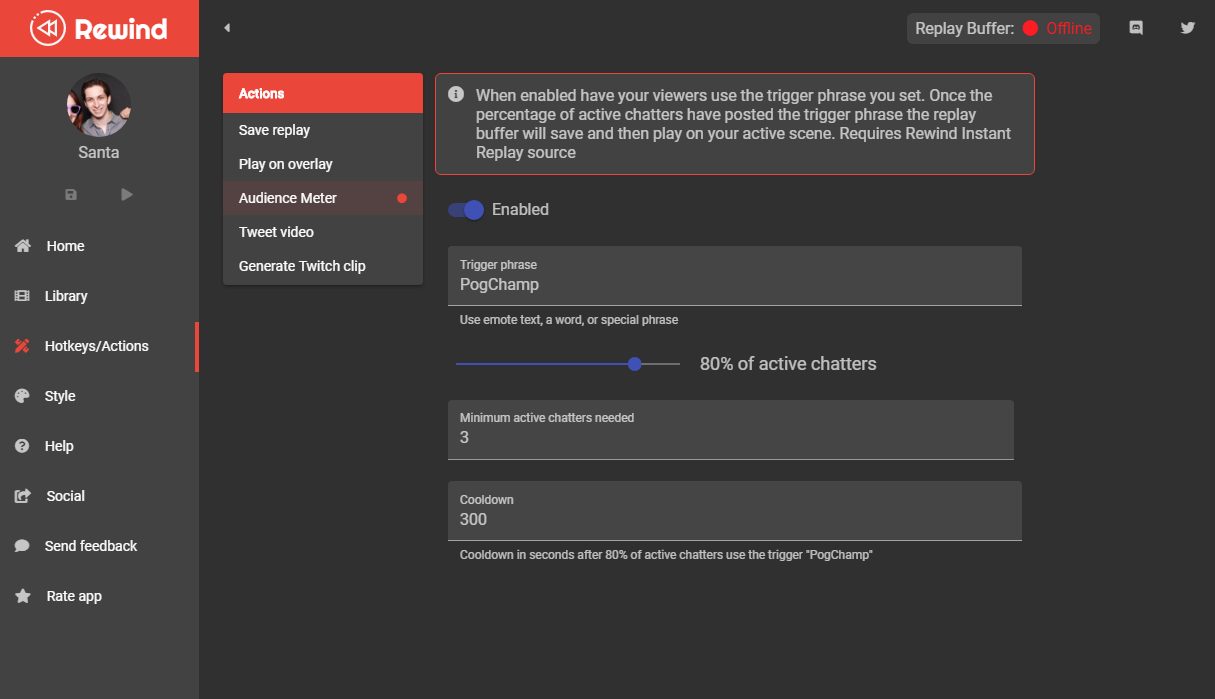Click the save icon under Santa
Viewport: 1215px width, 699px height.
click(x=71, y=194)
